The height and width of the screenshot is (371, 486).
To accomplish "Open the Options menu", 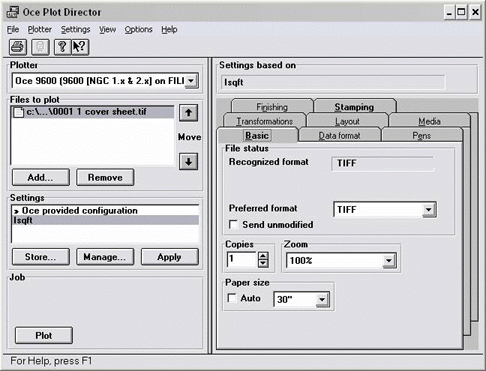I will (138, 30).
